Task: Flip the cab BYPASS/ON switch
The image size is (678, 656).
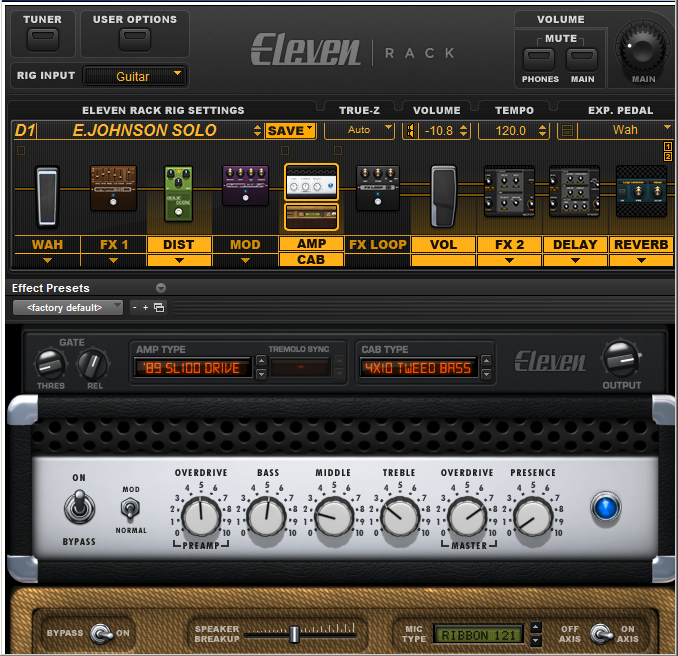Action: click(100, 634)
